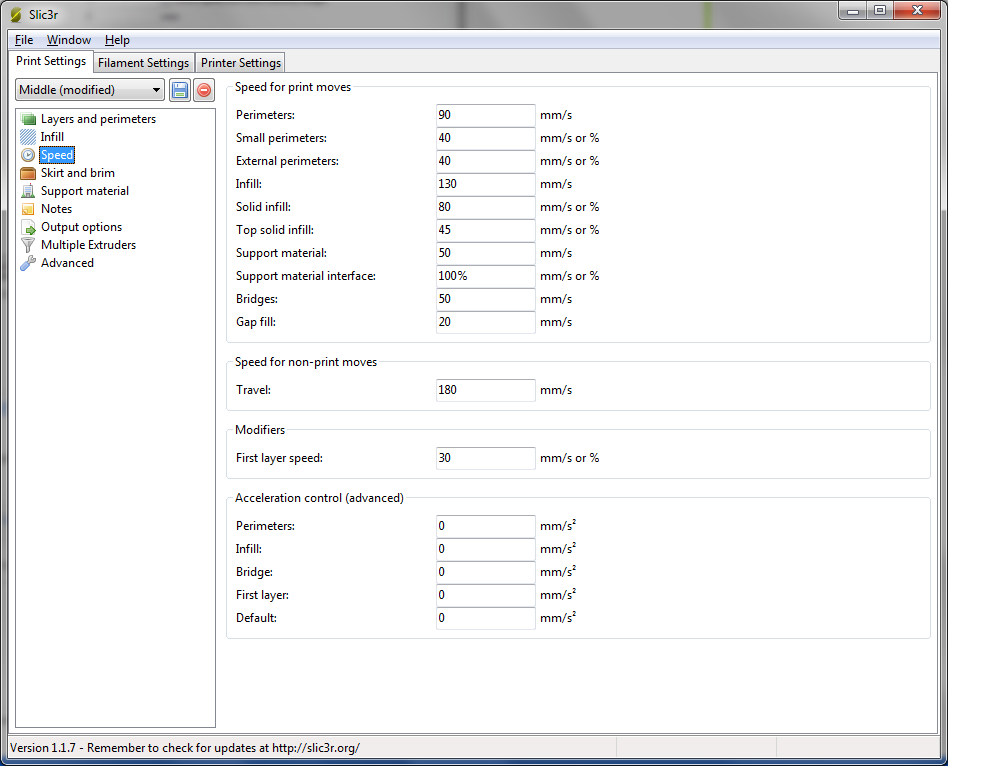
Task: Open the File menu
Action: (x=24, y=40)
